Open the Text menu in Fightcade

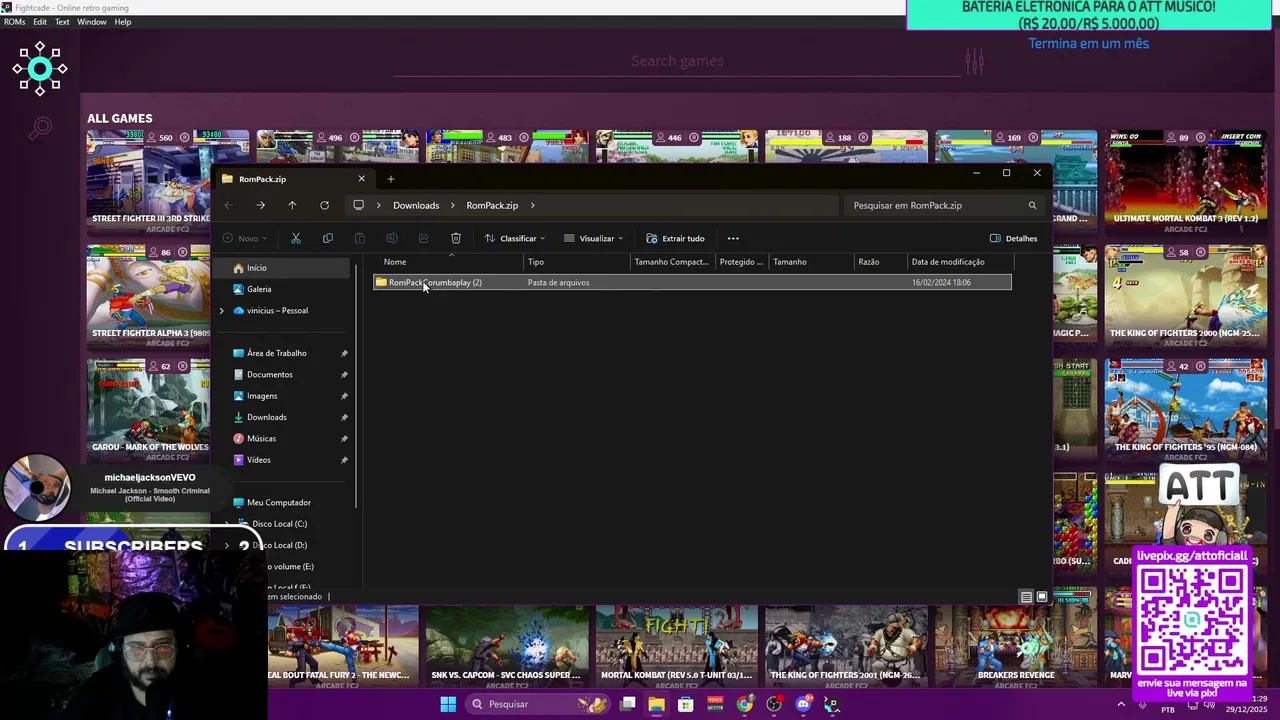pyautogui.click(x=62, y=22)
